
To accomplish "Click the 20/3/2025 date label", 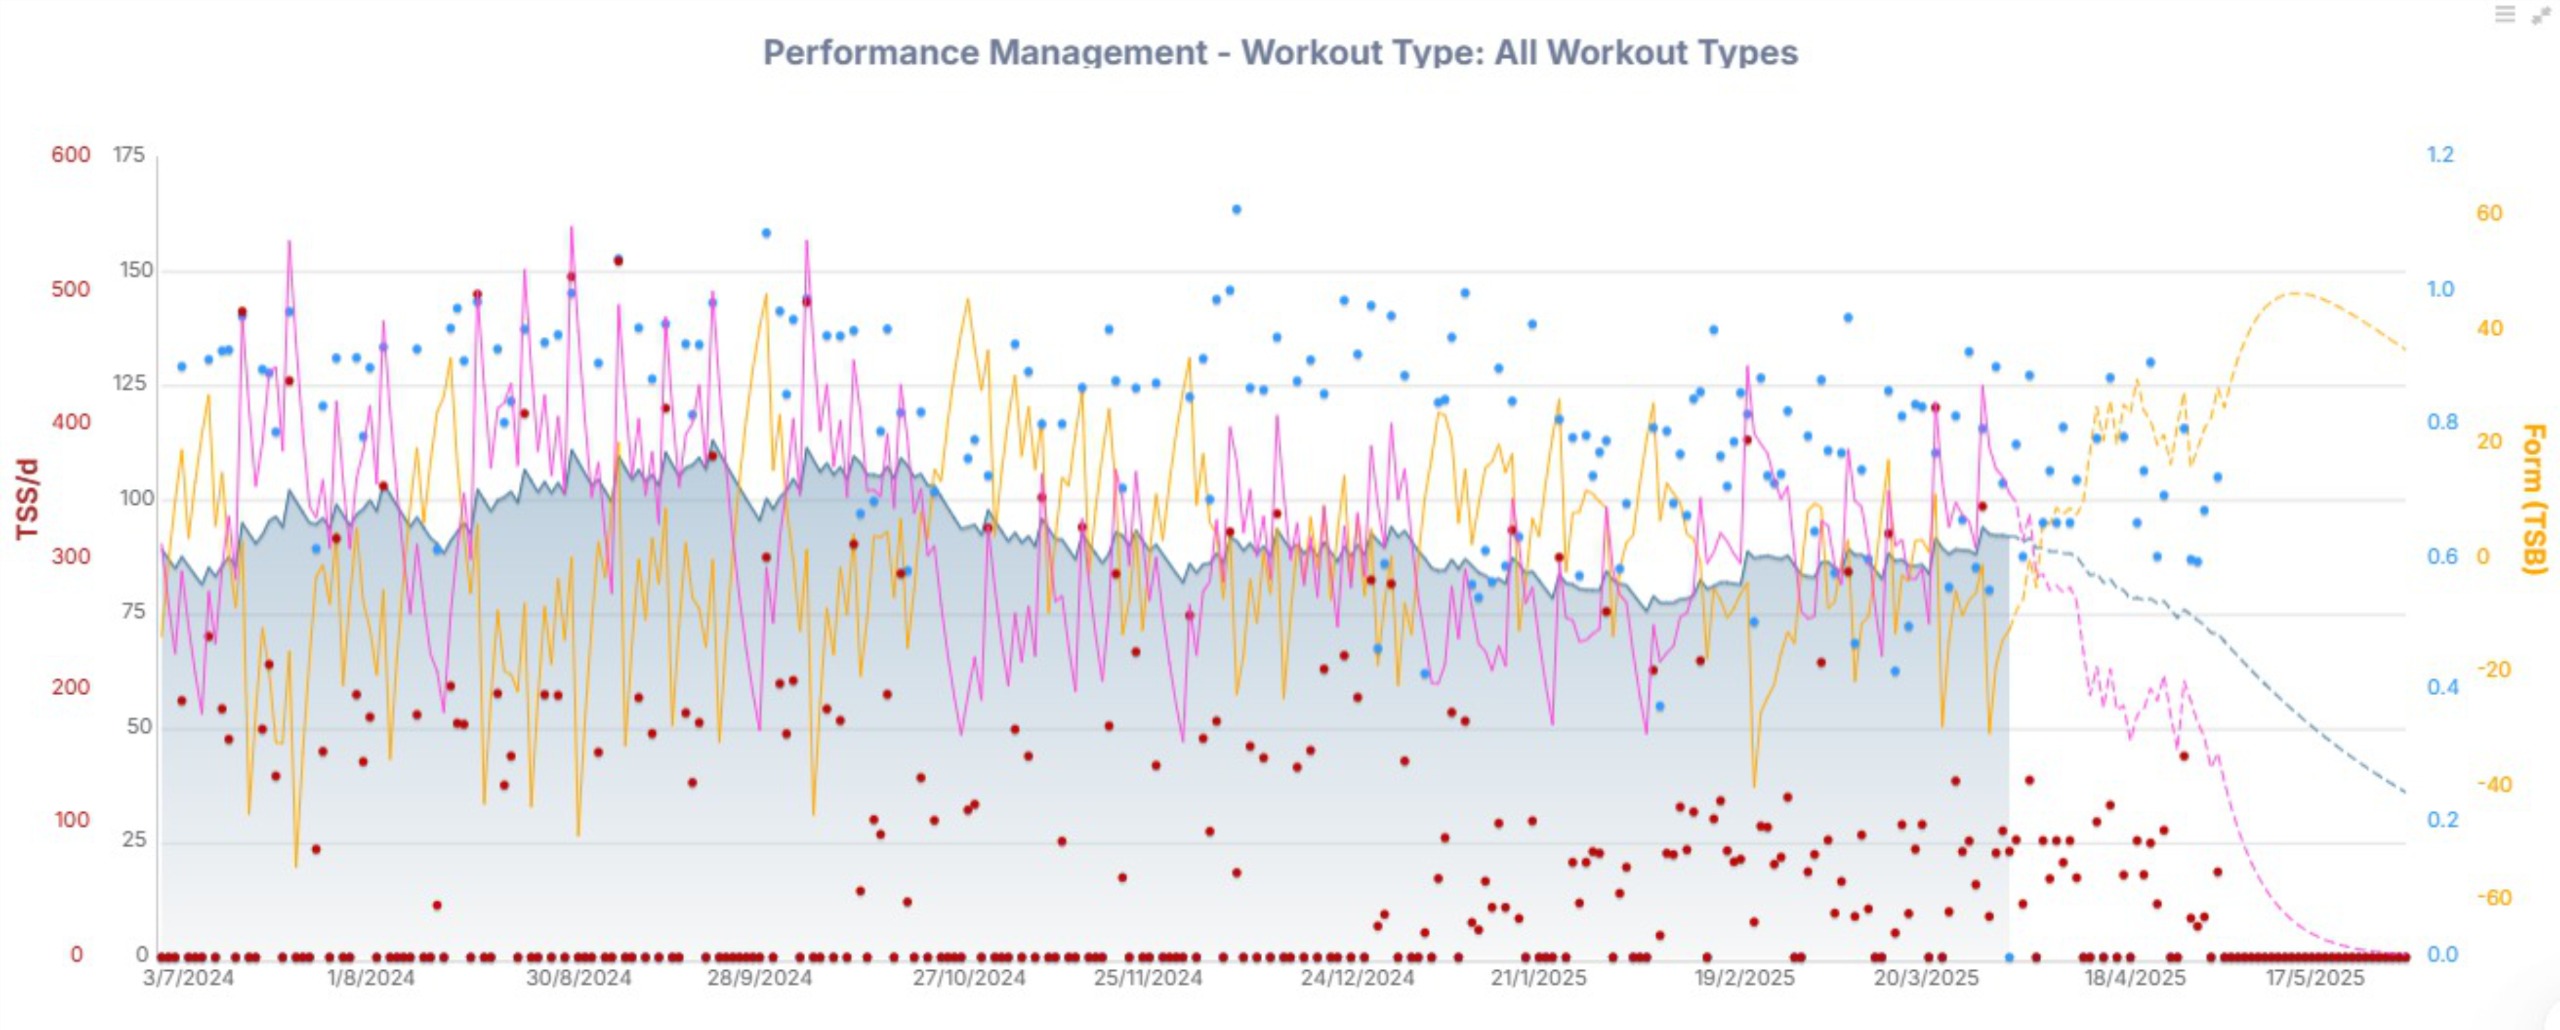I will 1926,977.
